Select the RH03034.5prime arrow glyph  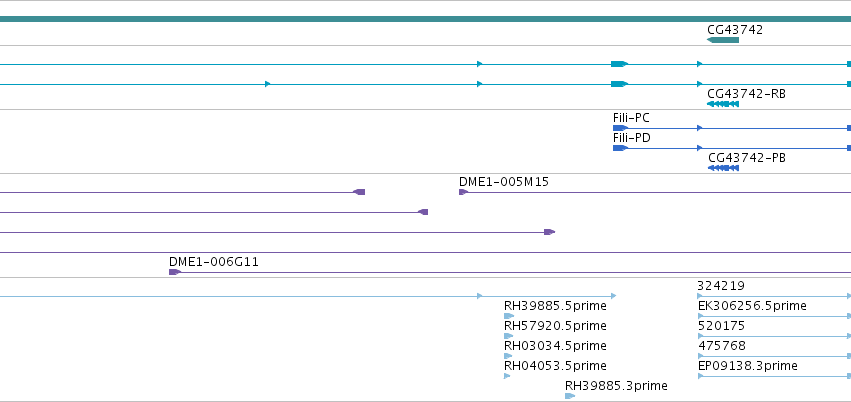(x=507, y=356)
